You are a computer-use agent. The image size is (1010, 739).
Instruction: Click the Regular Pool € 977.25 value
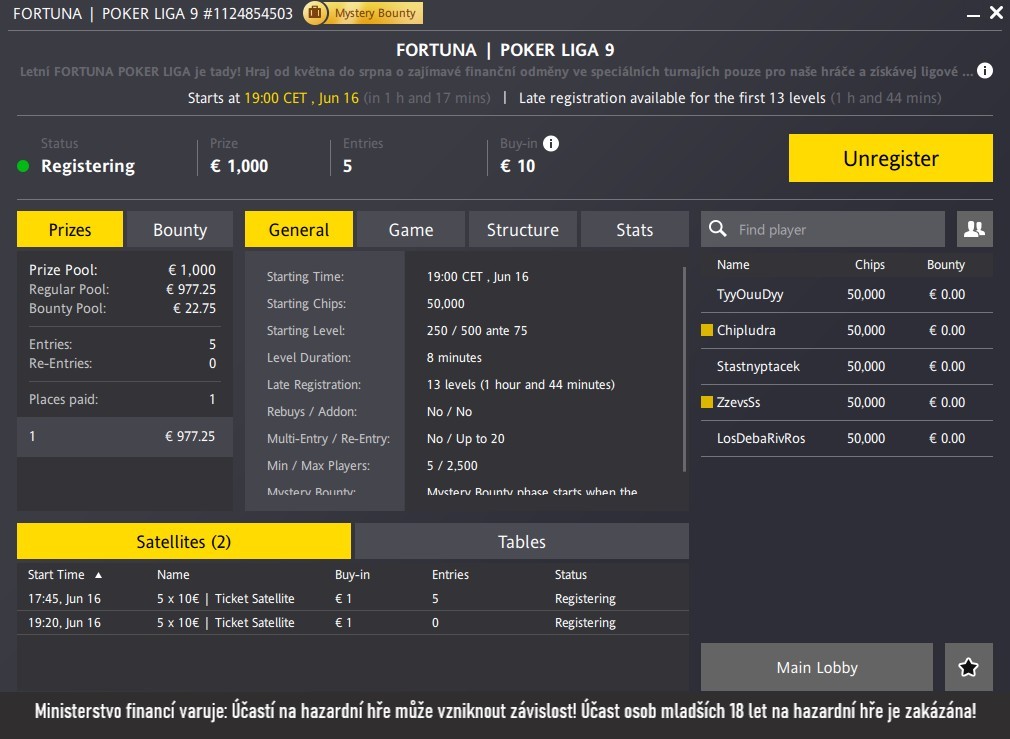point(191,289)
